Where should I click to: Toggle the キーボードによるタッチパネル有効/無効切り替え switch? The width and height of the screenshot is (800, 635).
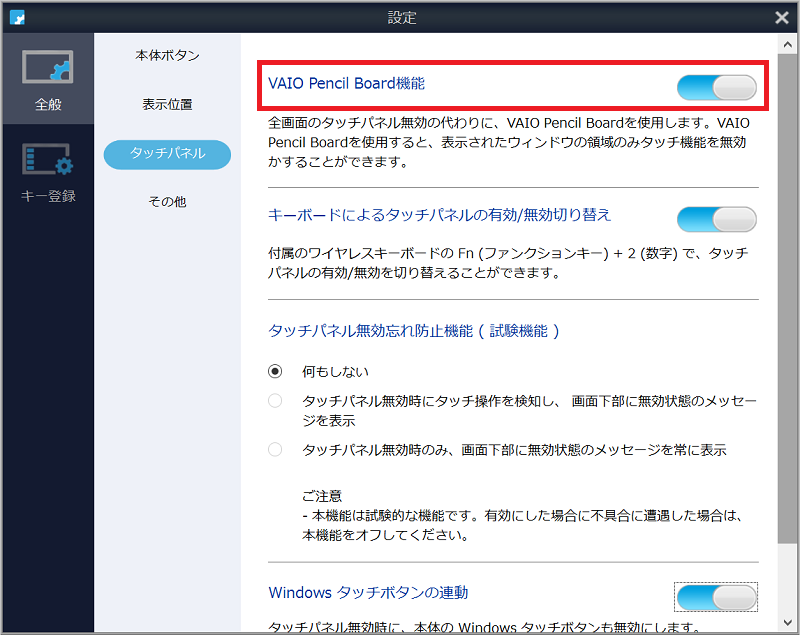coord(716,219)
